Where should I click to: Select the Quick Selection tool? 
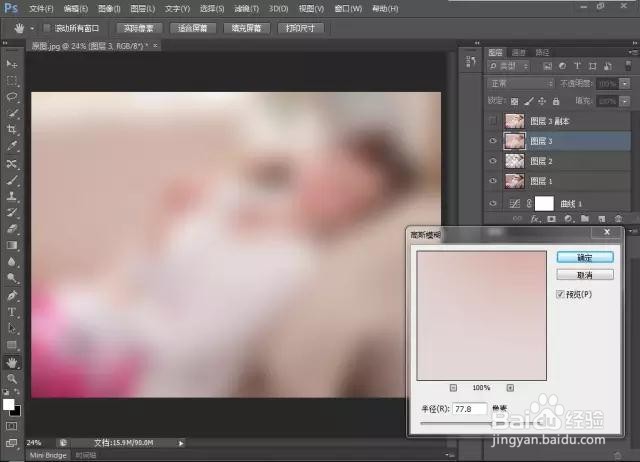12,113
